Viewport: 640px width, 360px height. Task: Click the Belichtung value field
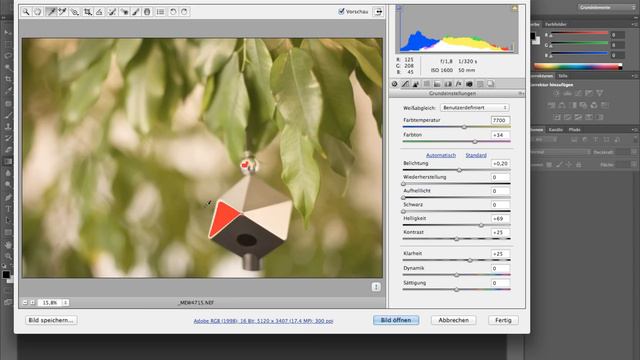point(500,163)
